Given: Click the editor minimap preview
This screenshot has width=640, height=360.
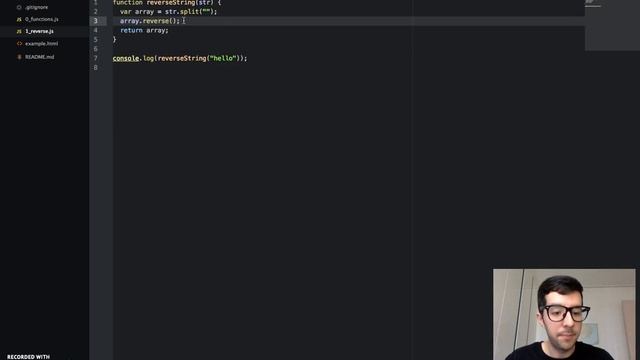Looking at the screenshot, I should point(612,24).
